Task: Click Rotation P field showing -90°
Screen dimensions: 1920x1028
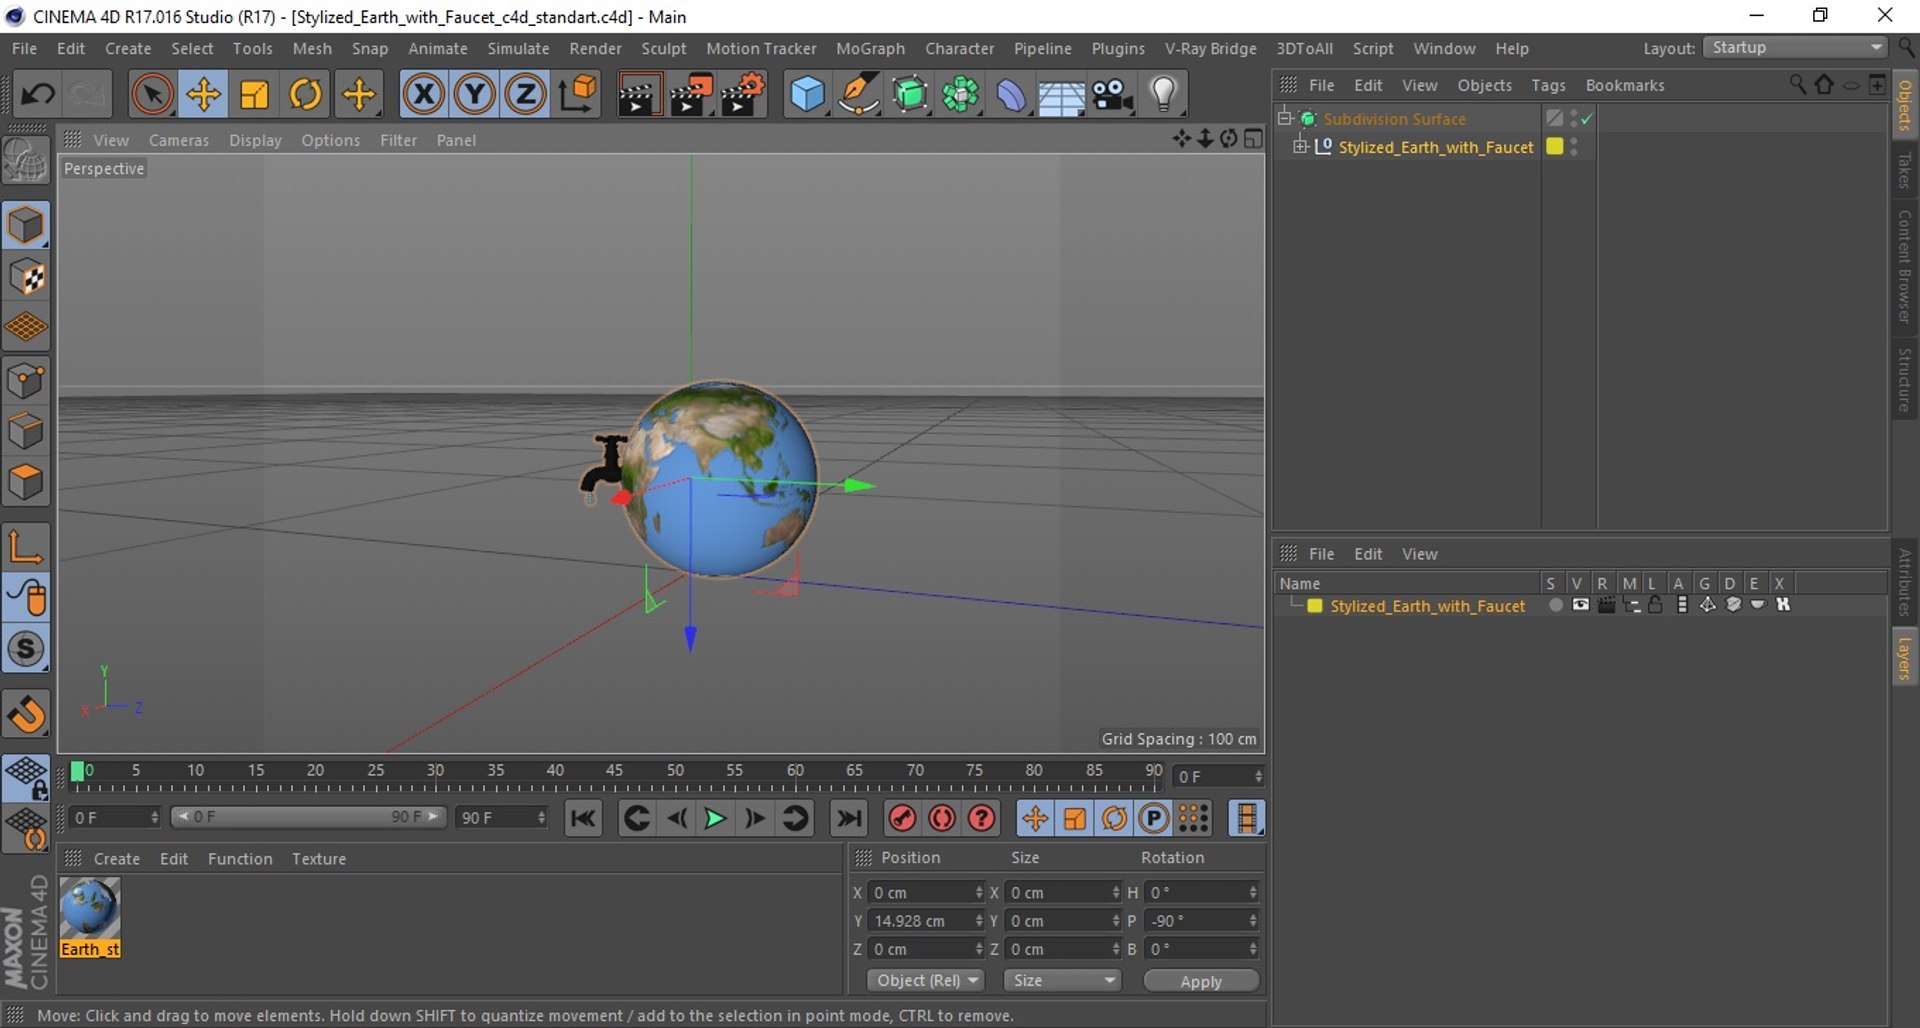Action: [x=1196, y=921]
